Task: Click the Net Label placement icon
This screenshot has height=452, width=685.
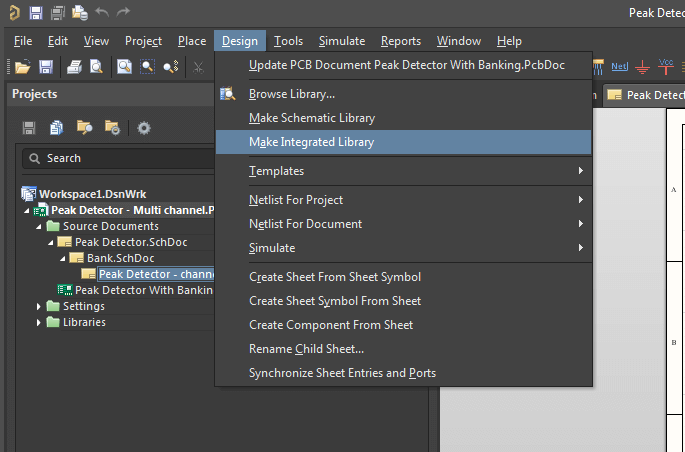Action: click(620, 67)
